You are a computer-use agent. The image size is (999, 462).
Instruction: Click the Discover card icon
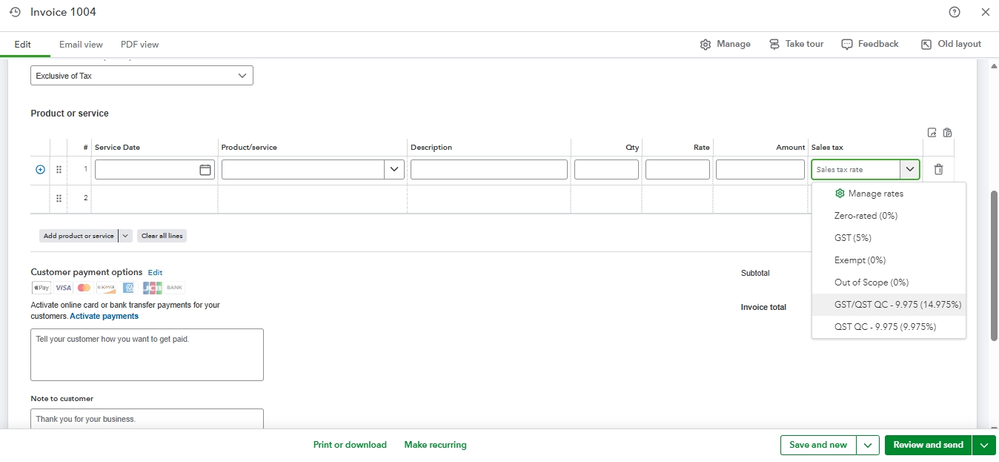(x=105, y=287)
